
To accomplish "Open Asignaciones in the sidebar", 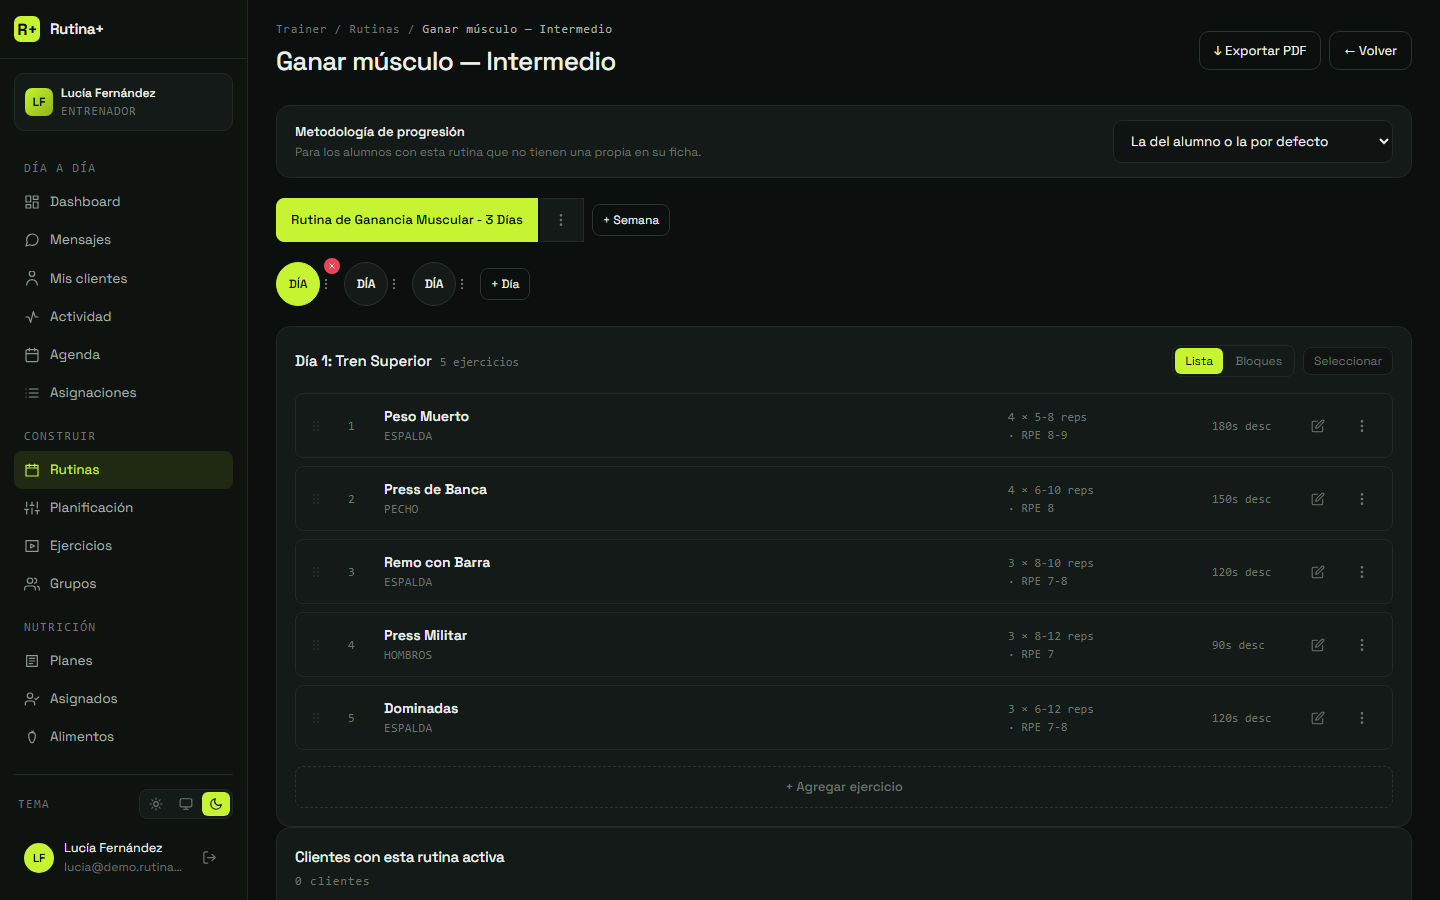I will [x=123, y=393].
